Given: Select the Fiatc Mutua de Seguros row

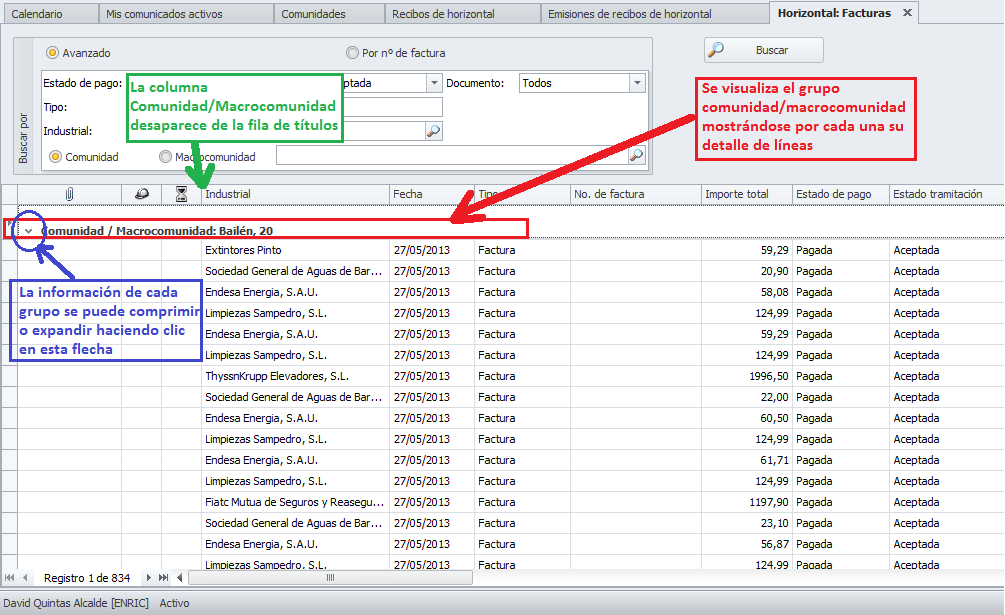Looking at the screenshot, I should [511, 502].
